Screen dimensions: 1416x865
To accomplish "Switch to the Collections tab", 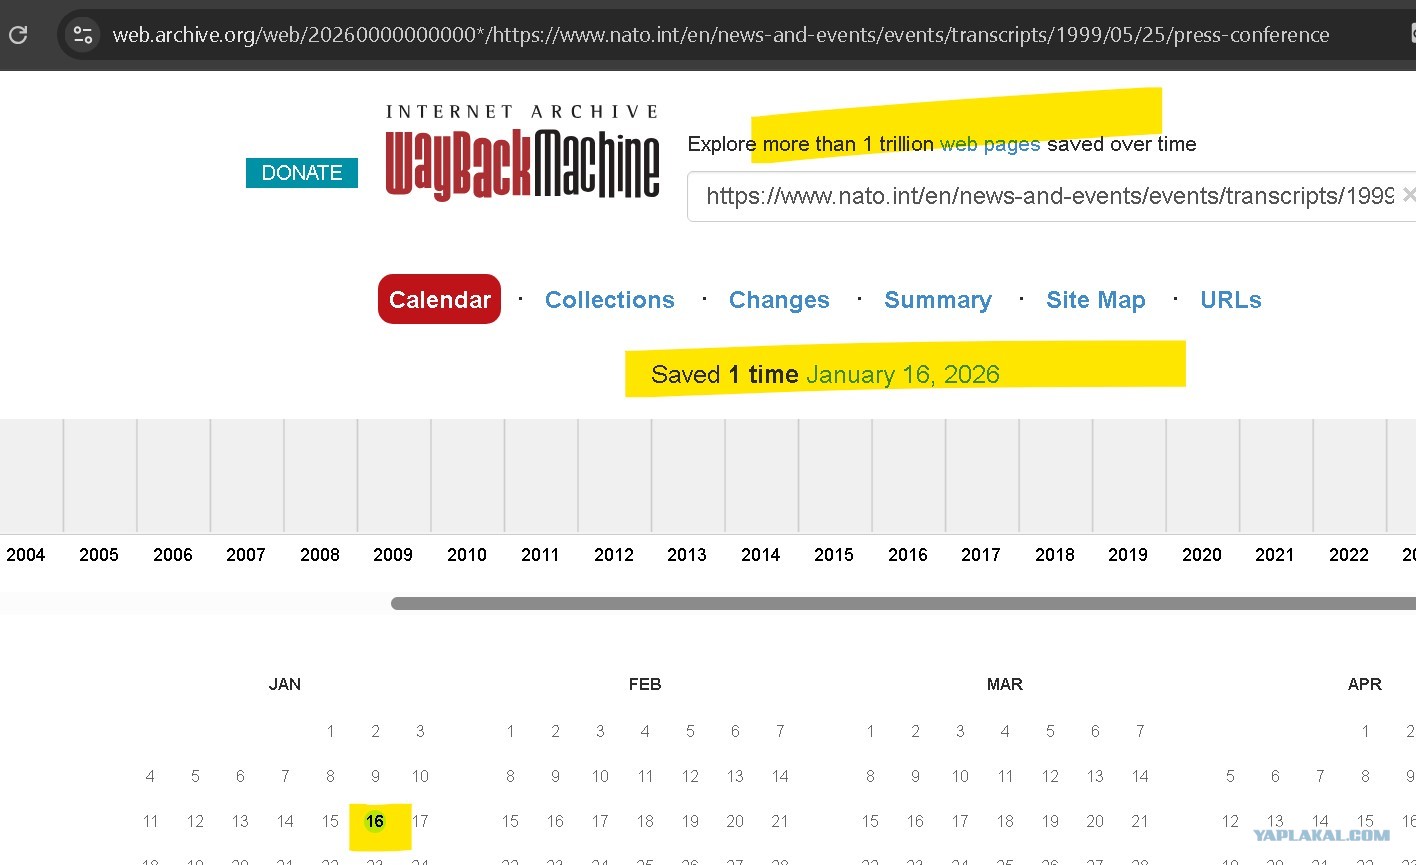I will [x=610, y=300].
